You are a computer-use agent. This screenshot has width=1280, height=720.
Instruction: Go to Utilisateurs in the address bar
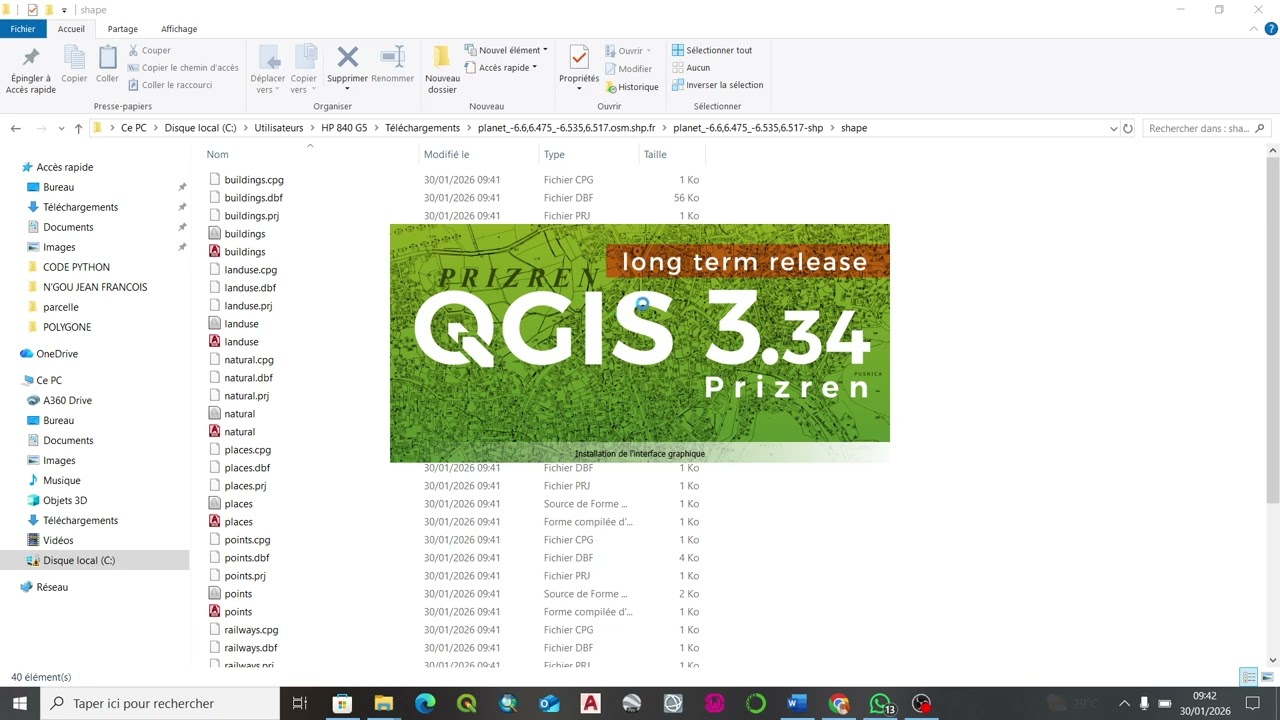279,128
